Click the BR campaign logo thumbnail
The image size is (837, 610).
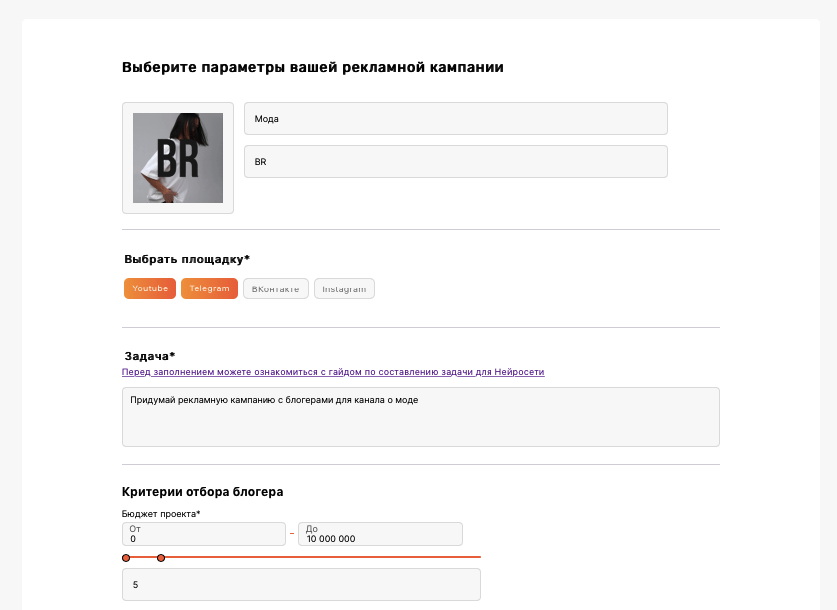click(178, 158)
